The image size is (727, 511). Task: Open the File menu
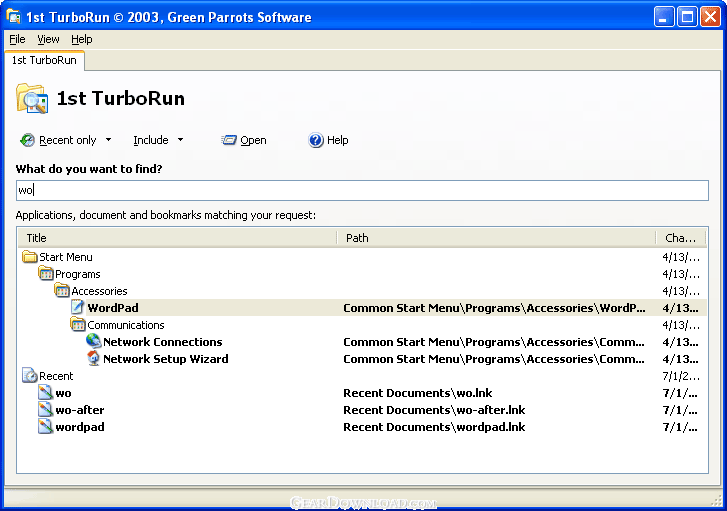[x=17, y=39]
